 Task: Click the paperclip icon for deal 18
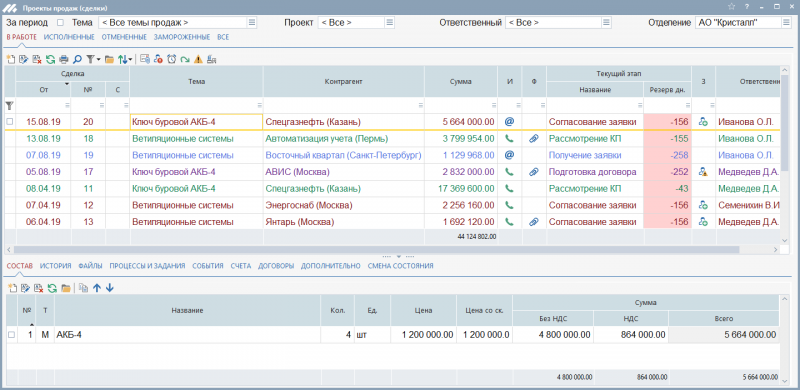[x=534, y=138]
